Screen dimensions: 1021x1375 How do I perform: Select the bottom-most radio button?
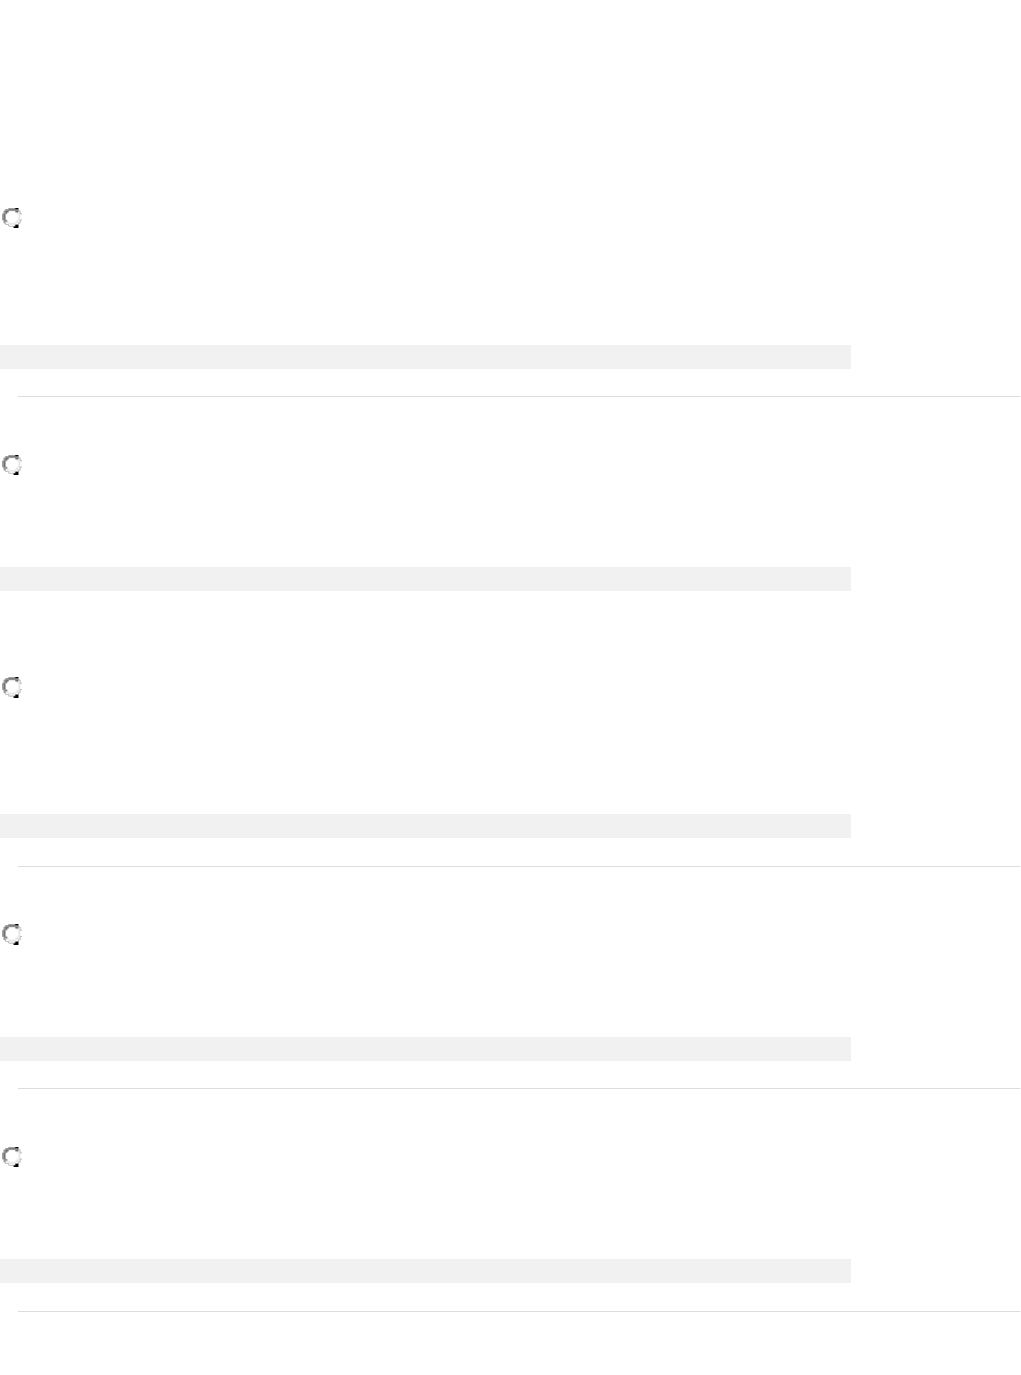(12, 1157)
